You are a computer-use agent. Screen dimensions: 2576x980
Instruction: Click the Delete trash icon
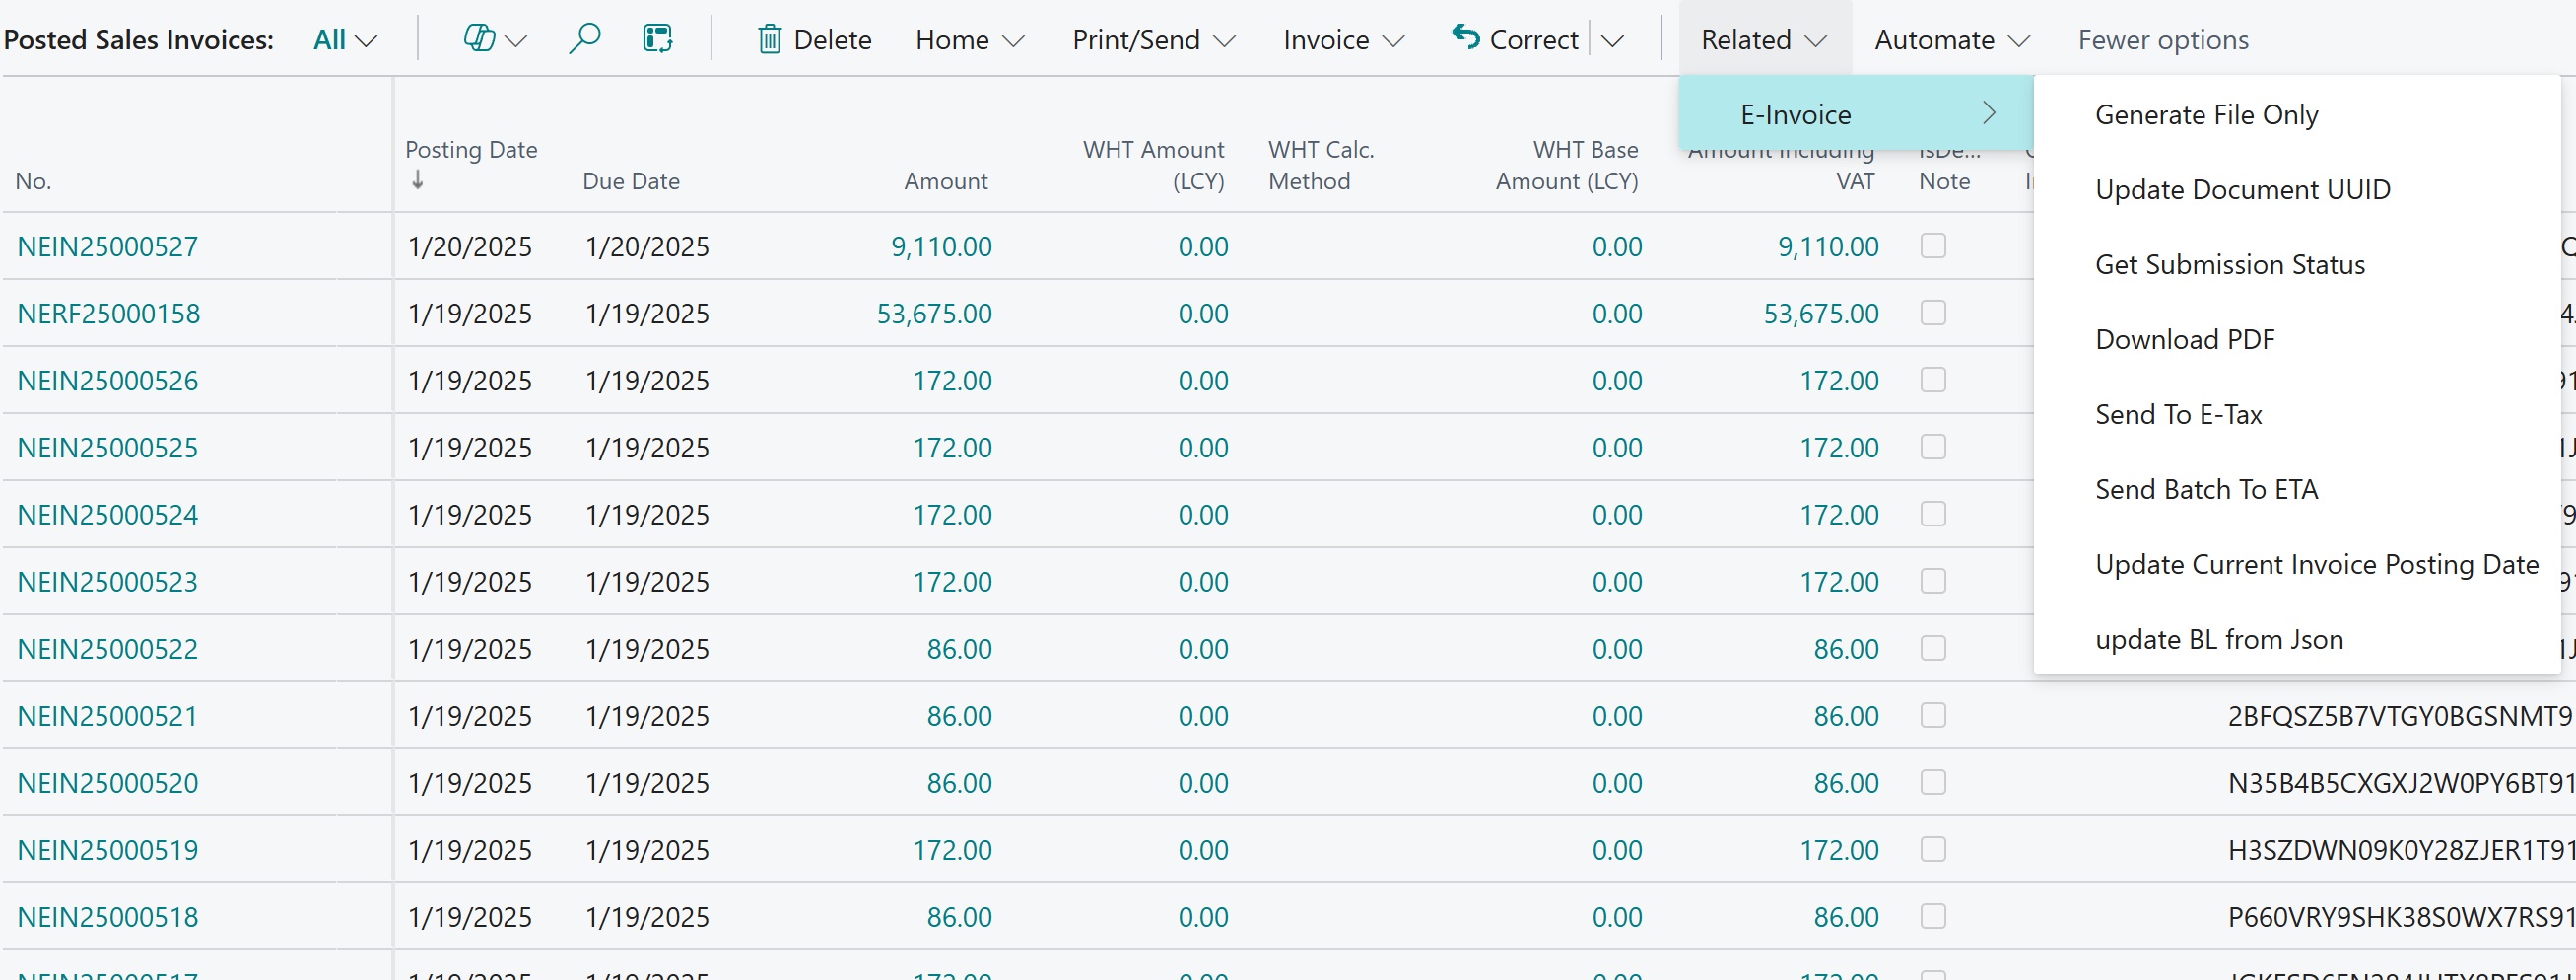click(770, 38)
